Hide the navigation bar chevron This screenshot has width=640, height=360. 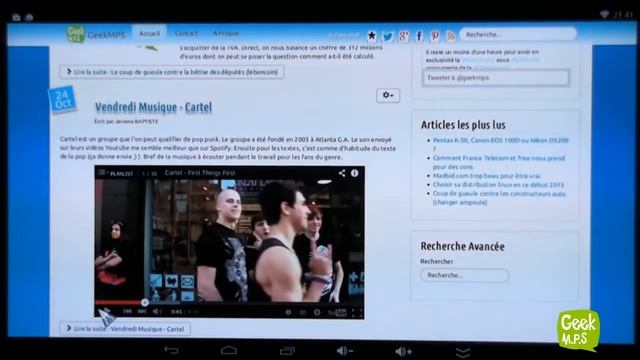463,352
